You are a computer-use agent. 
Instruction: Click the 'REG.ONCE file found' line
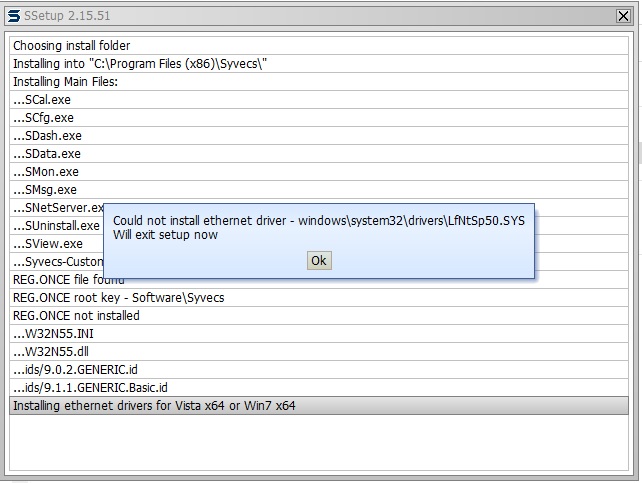click(x=69, y=280)
